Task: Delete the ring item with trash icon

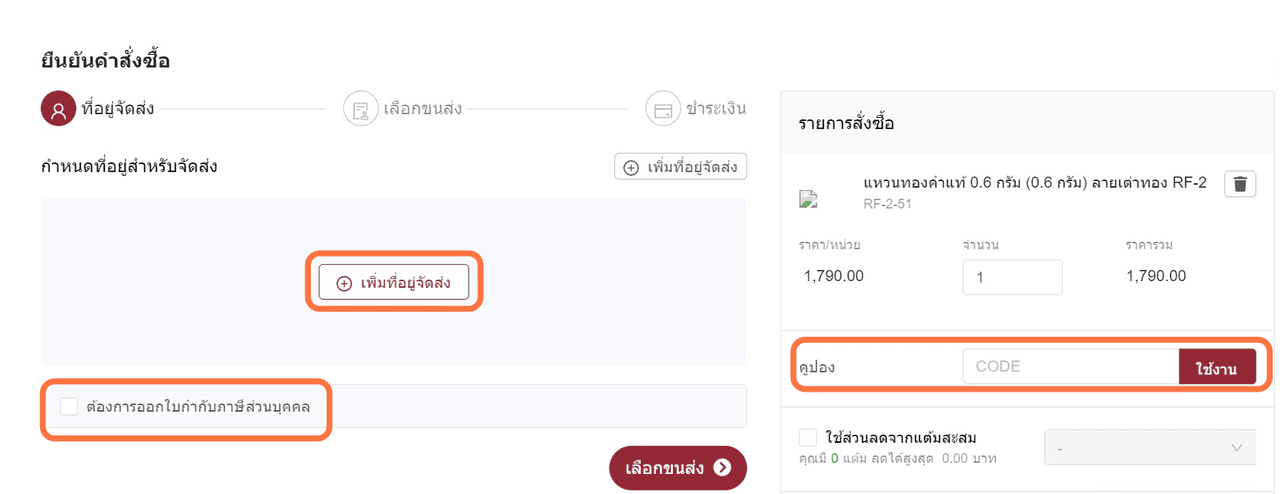Action: pyautogui.click(x=1240, y=184)
